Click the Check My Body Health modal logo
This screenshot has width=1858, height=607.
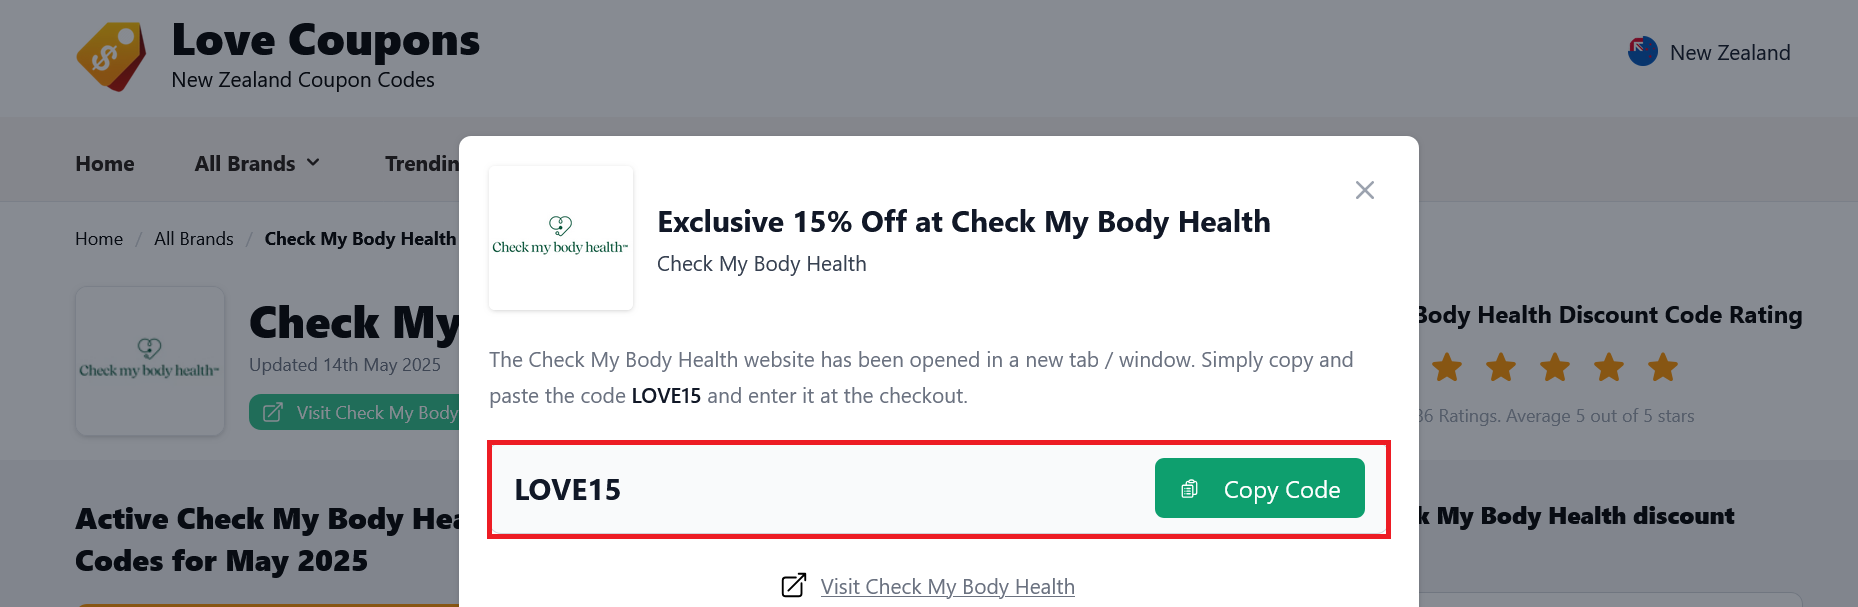(x=561, y=238)
